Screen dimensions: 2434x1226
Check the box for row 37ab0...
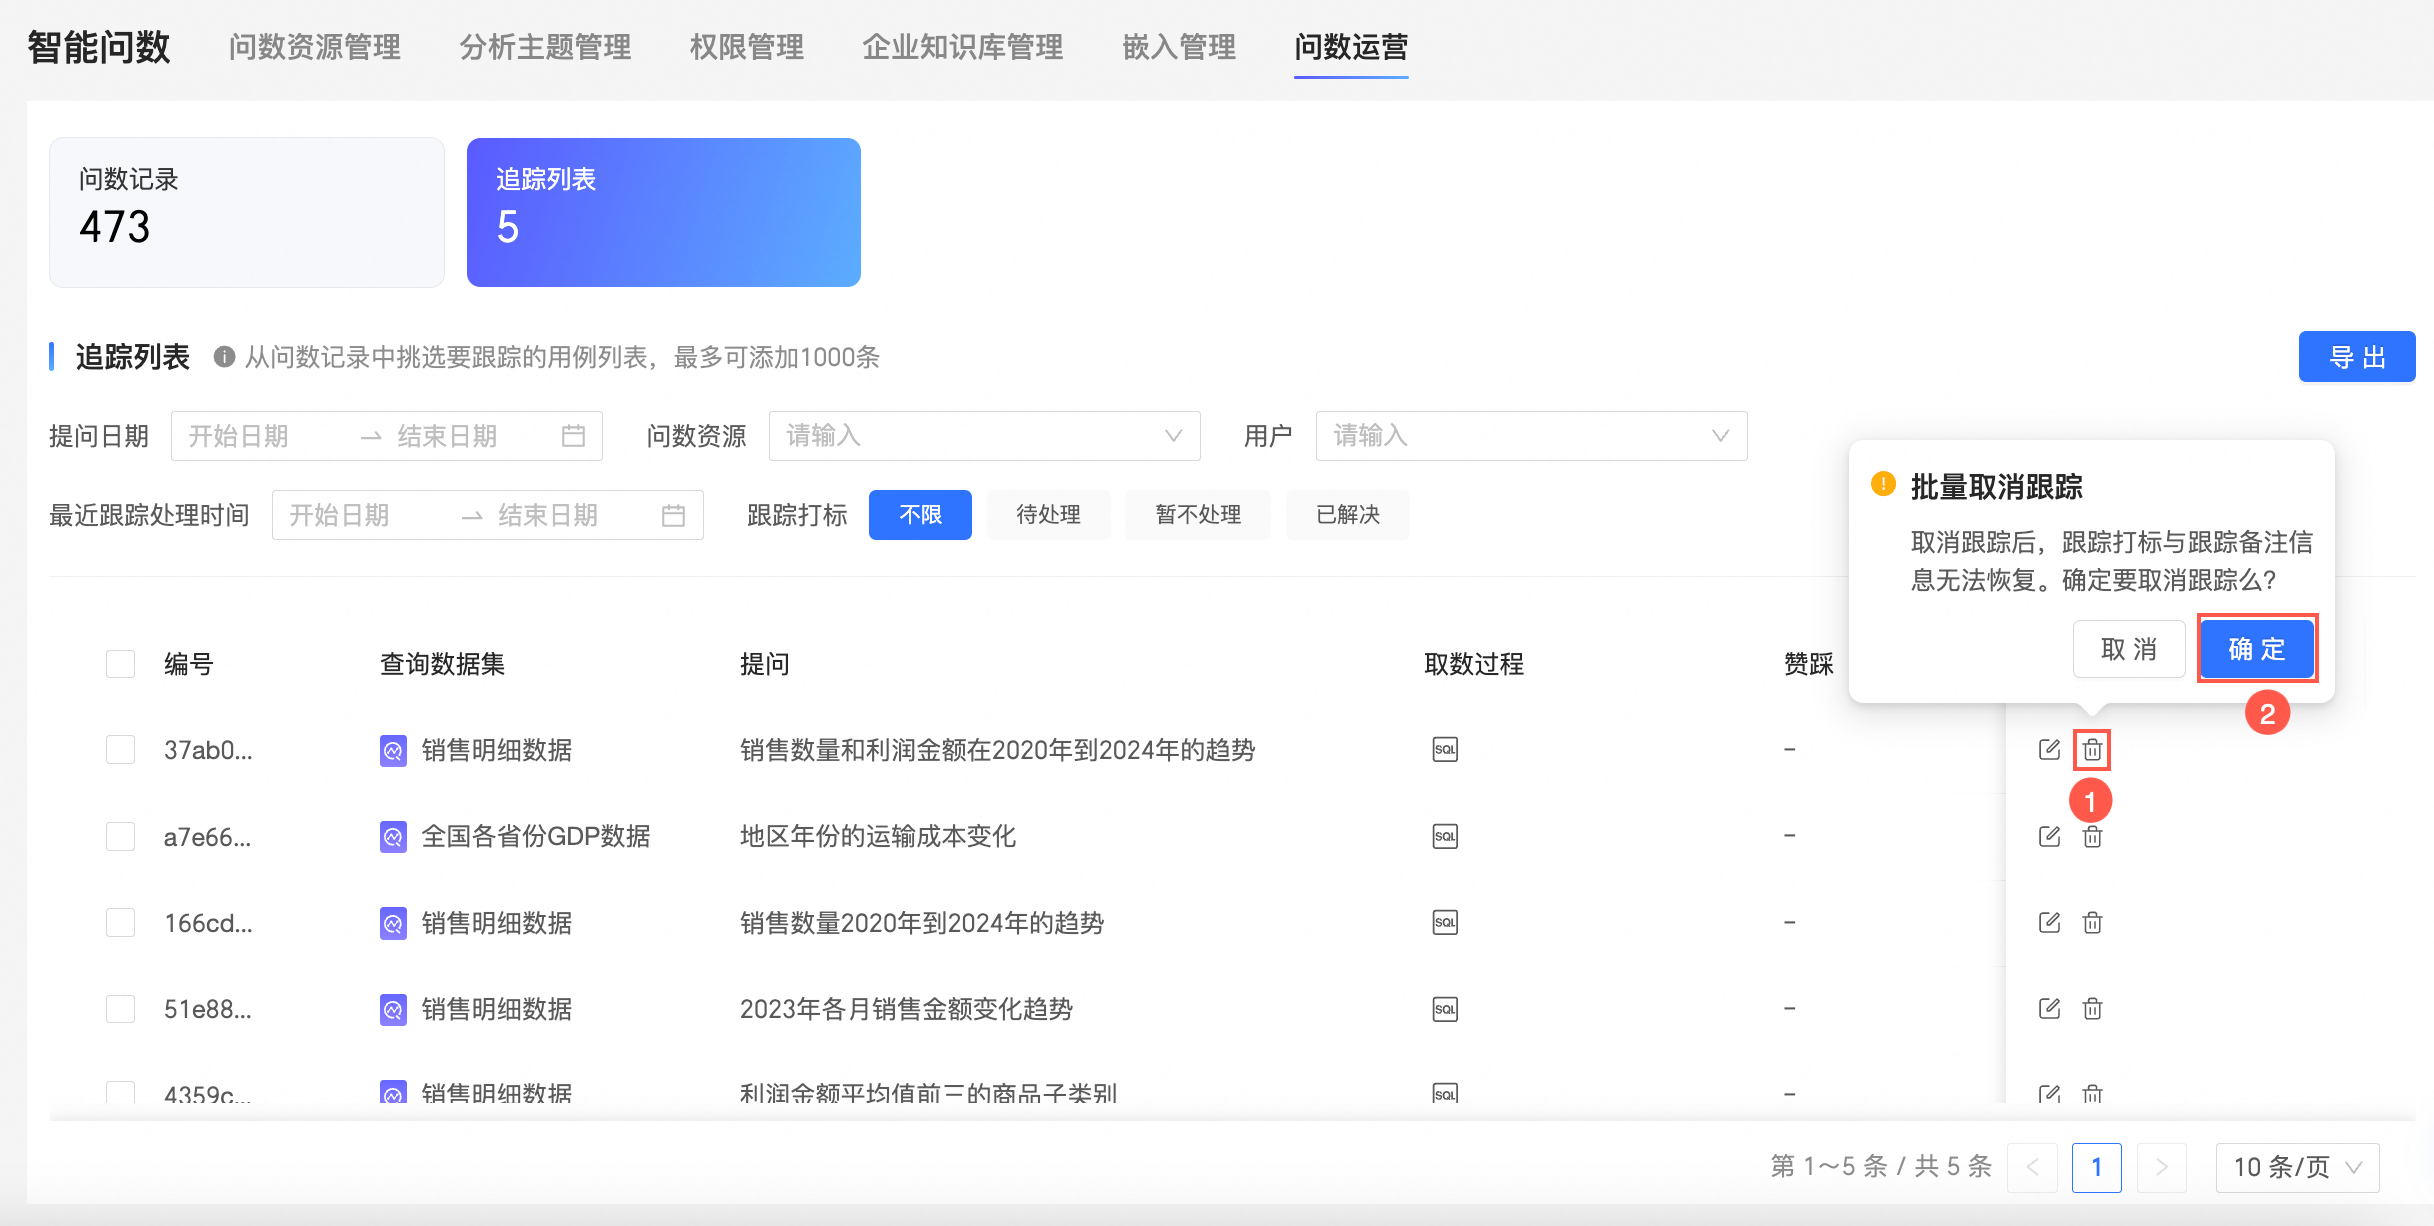(121, 750)
